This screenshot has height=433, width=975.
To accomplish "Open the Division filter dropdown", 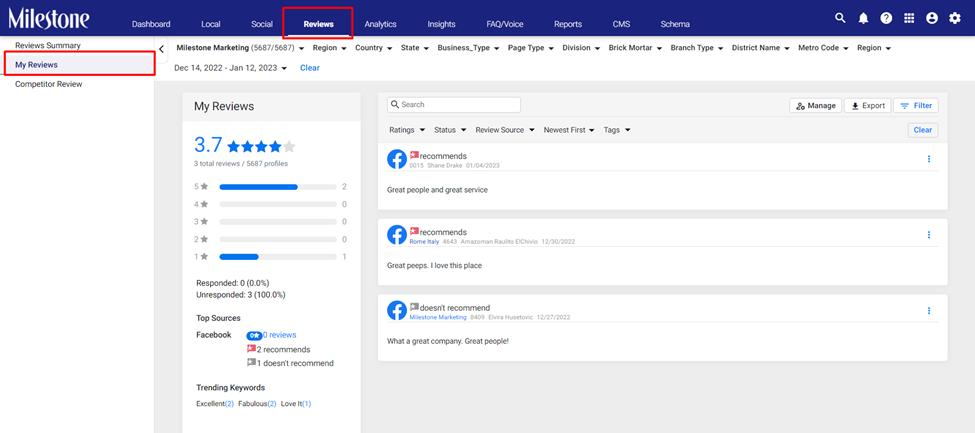I will click(x=581, y=48).
